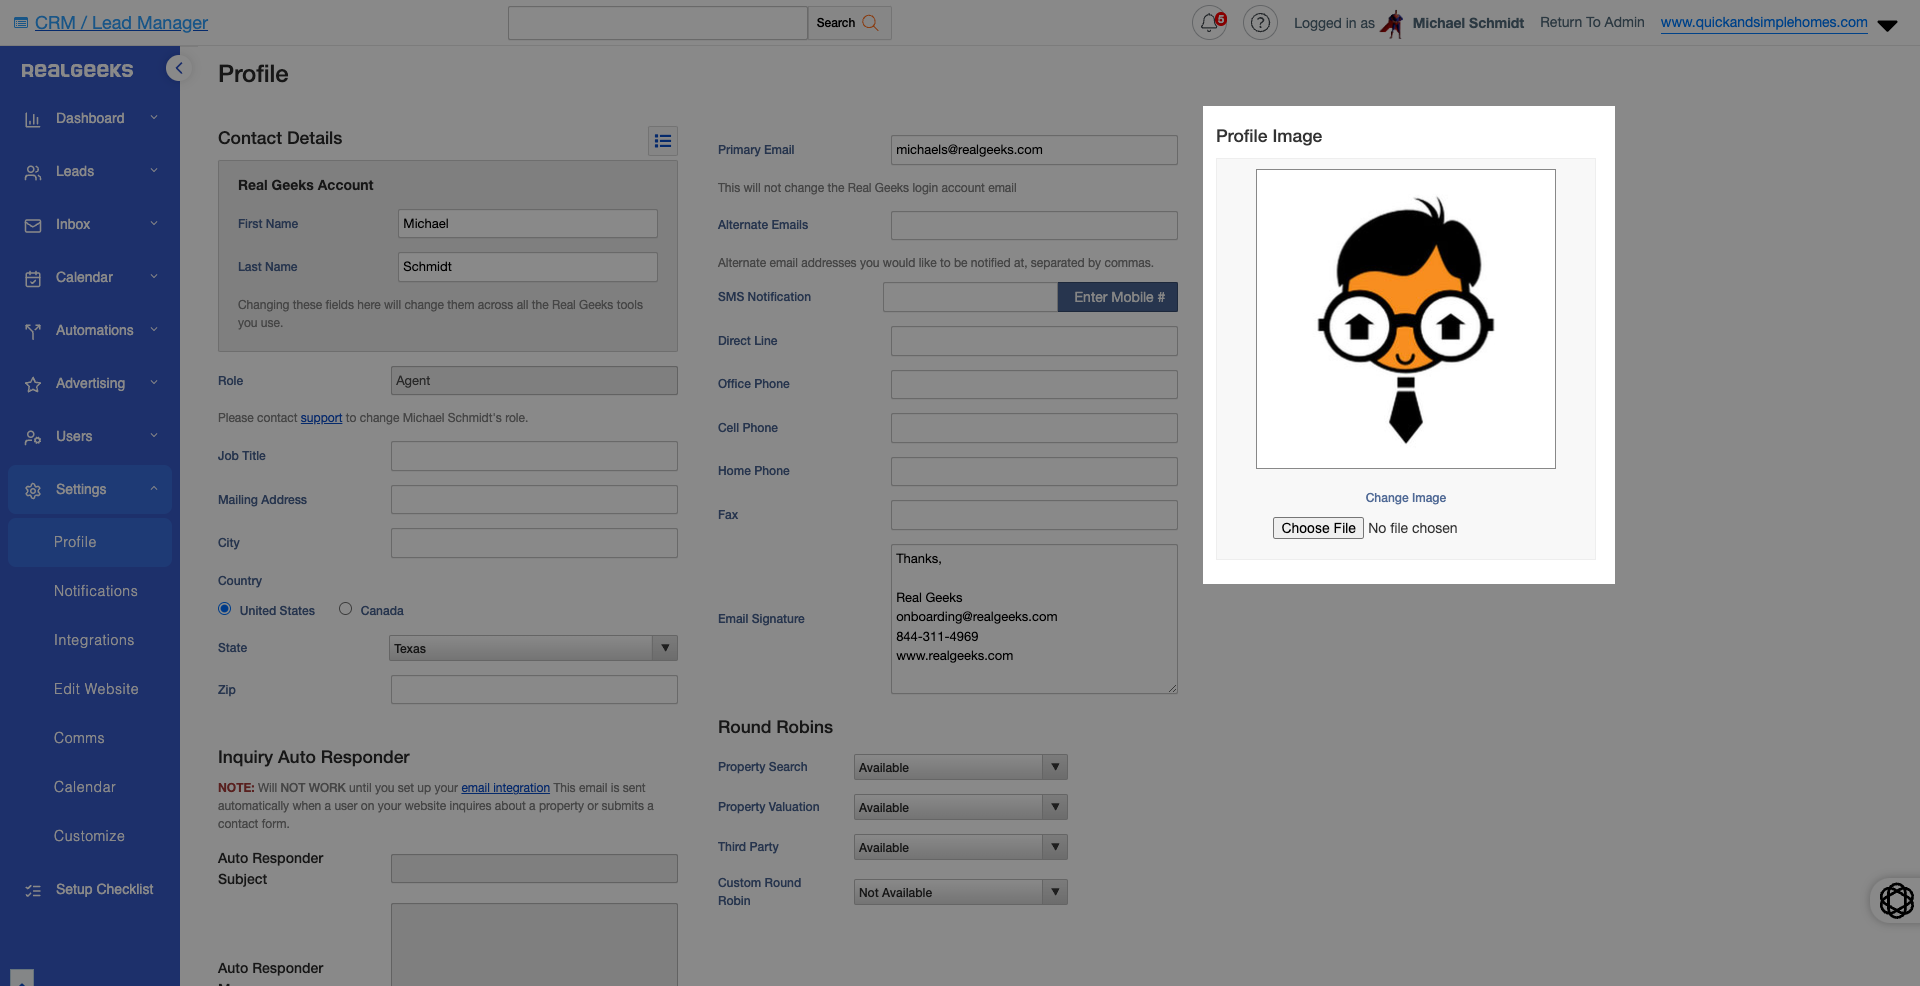Viewport: 1920px width, 986px height.
Task: Select Canada country radio
Action: (345, 609)
